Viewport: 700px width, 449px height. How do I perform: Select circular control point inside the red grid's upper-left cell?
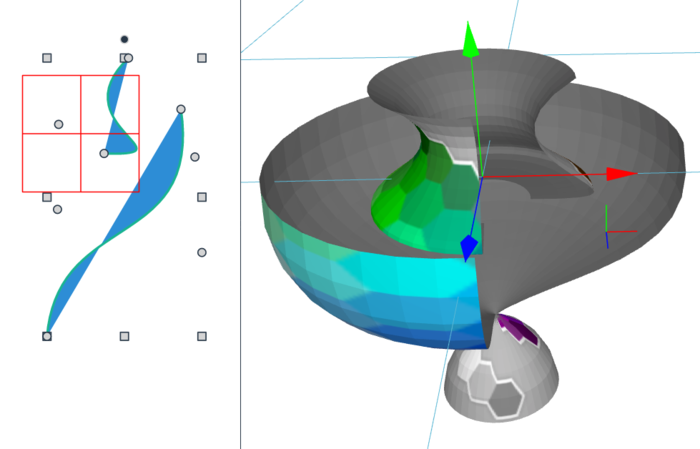pos(58,125)
